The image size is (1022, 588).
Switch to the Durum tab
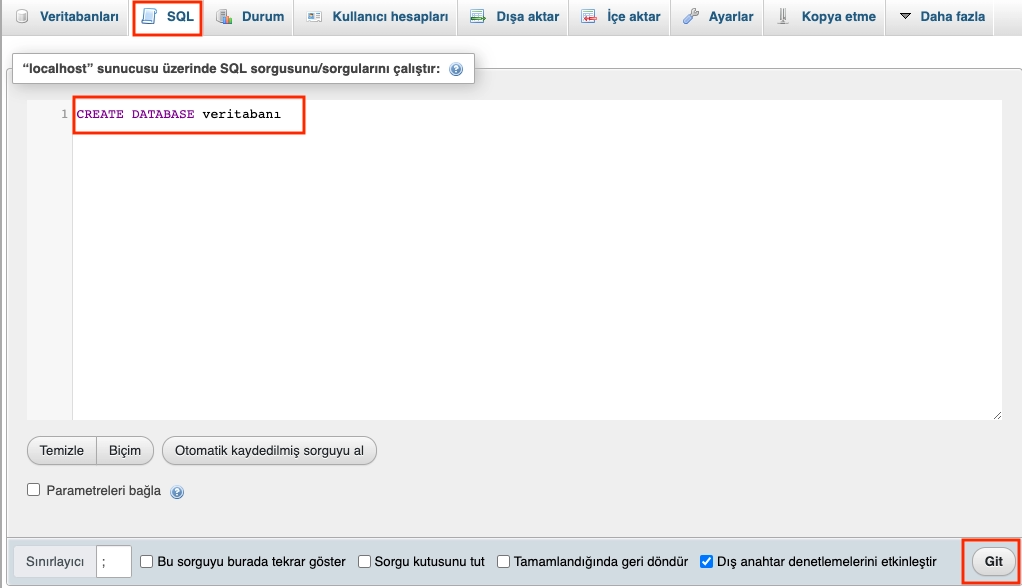coord(250,16)
